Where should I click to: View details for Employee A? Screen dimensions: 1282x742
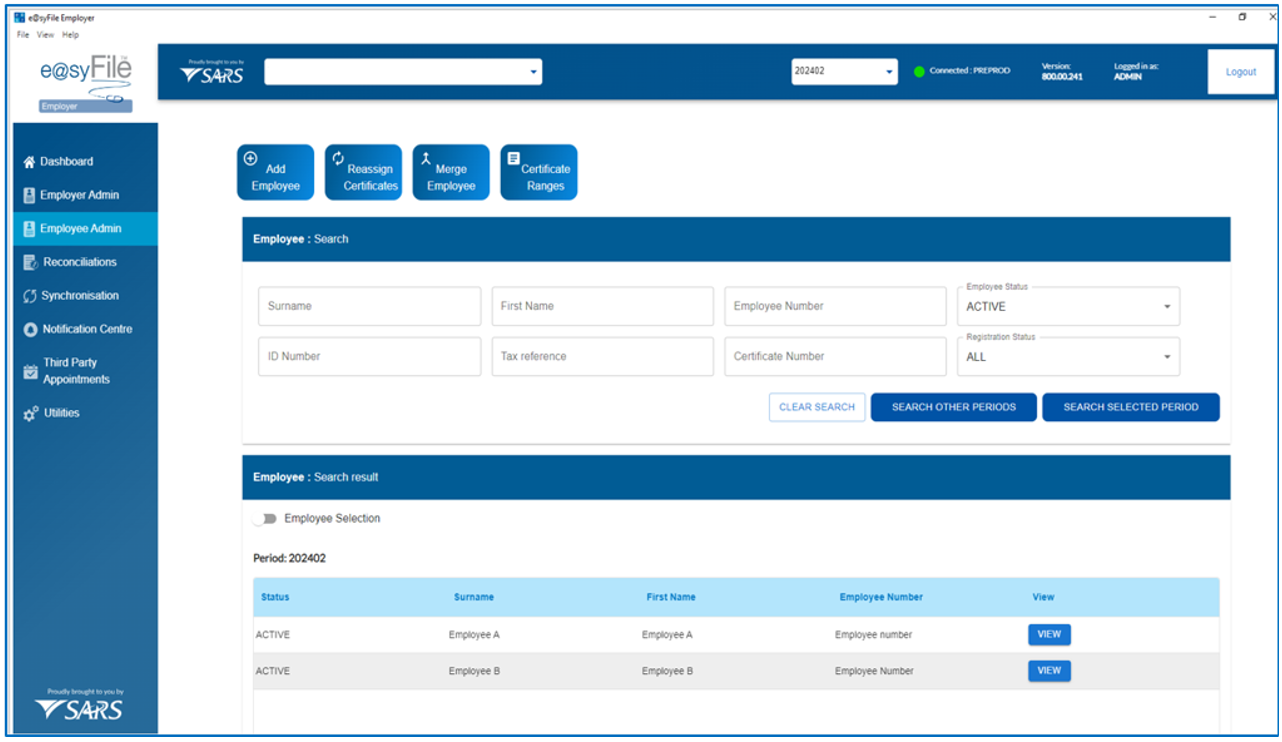pyautogui.click(x=1049, y=634)
